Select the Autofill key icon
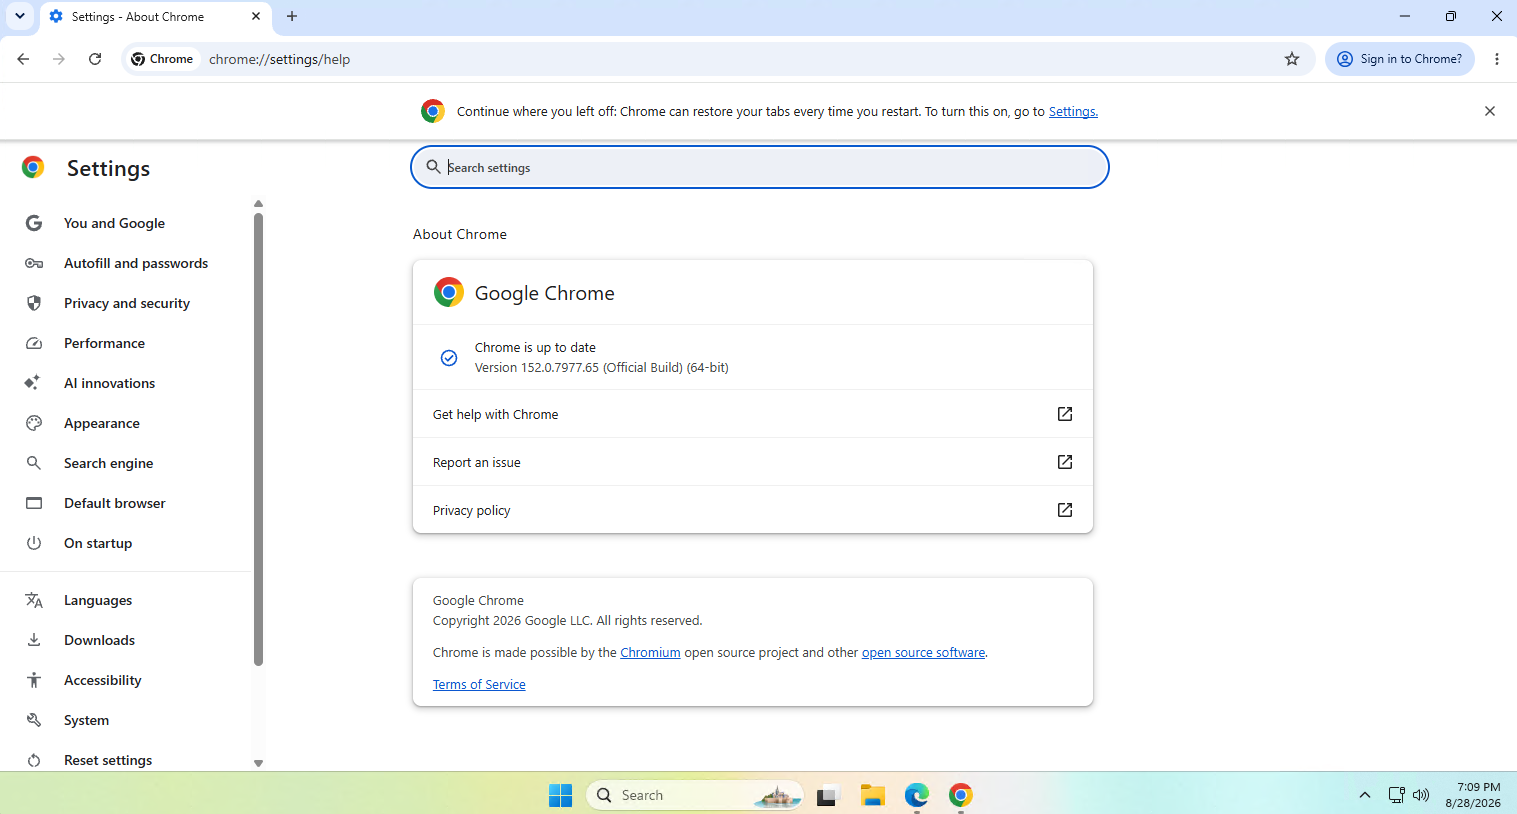Screen dimensions: 1517x814 [34, 263]
